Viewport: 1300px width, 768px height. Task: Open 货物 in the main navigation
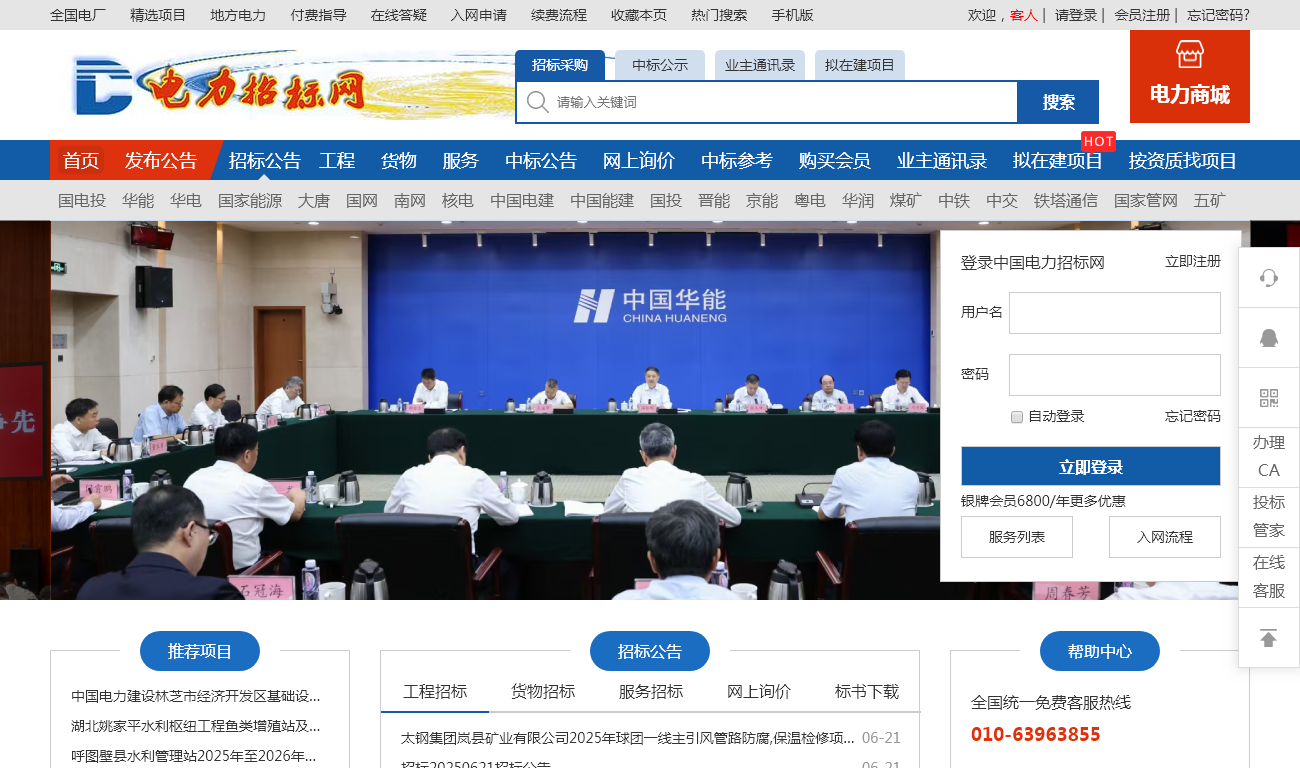click(x=399, y=160)
